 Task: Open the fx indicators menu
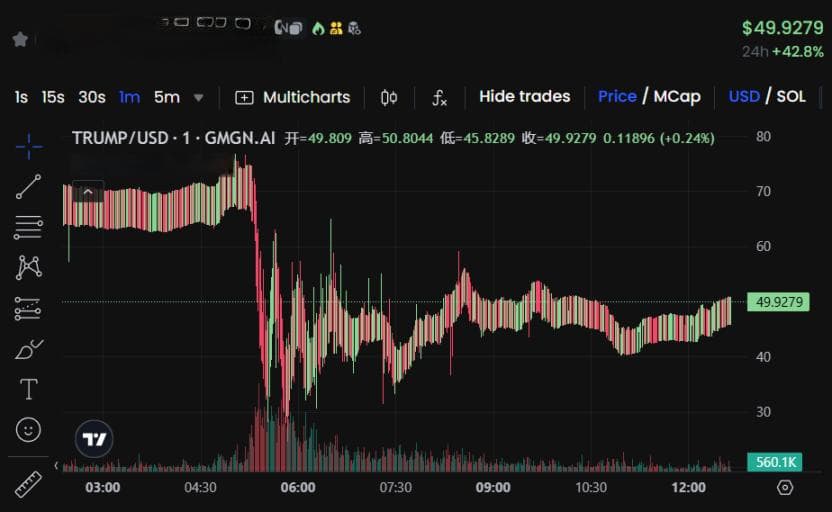click(439, 98)
